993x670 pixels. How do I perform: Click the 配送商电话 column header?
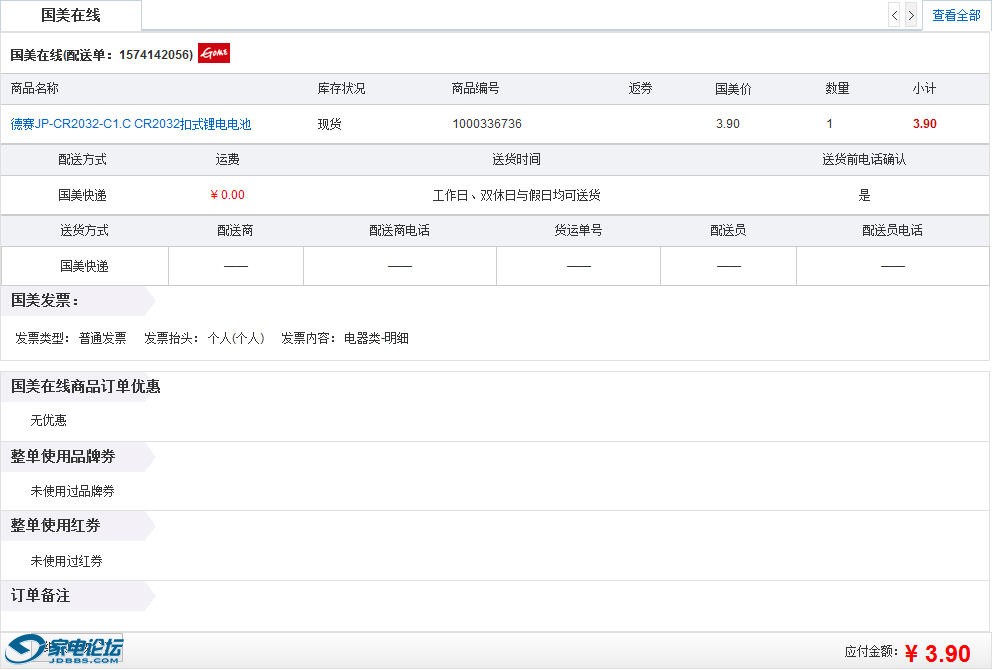(400, 231)
